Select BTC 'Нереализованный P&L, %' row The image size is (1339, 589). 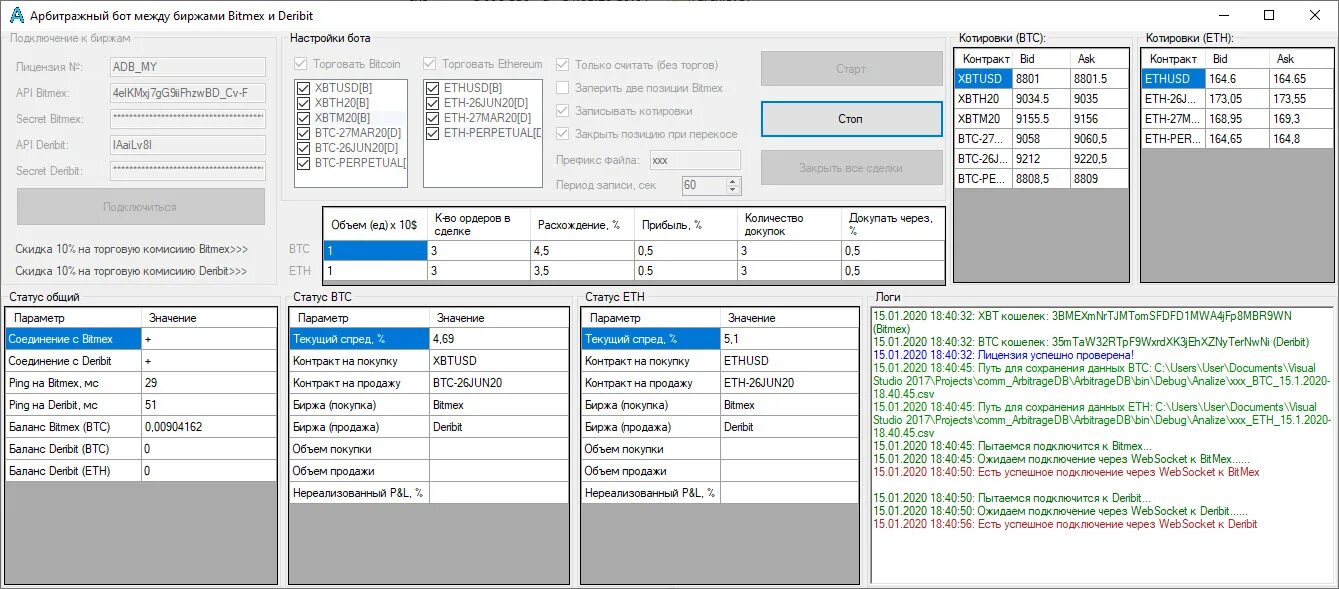tap(428, 493)
